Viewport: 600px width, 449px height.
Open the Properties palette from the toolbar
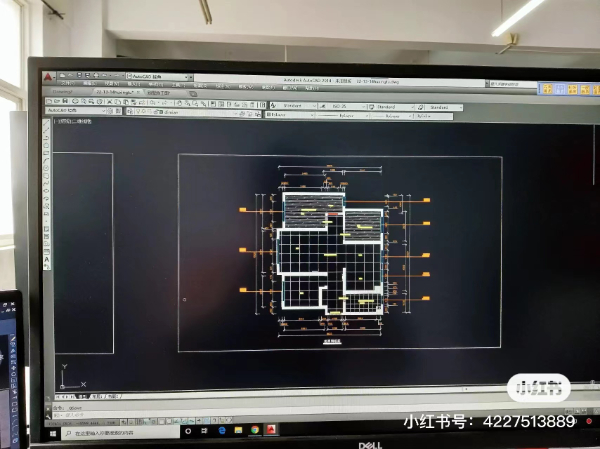click(x=213, y=103)
